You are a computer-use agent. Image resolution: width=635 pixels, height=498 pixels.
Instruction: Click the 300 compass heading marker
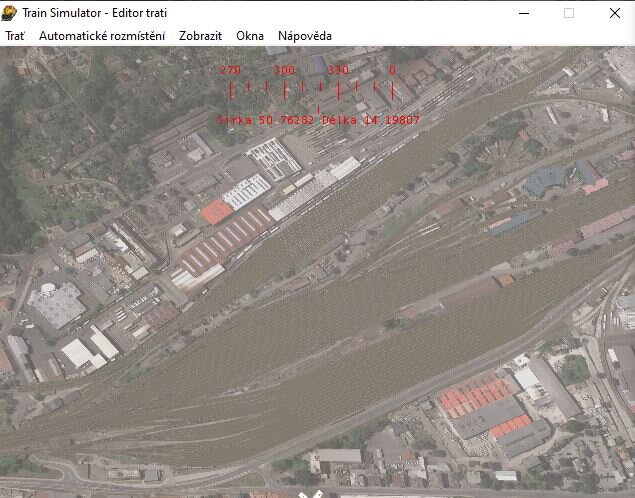point(284,70)
